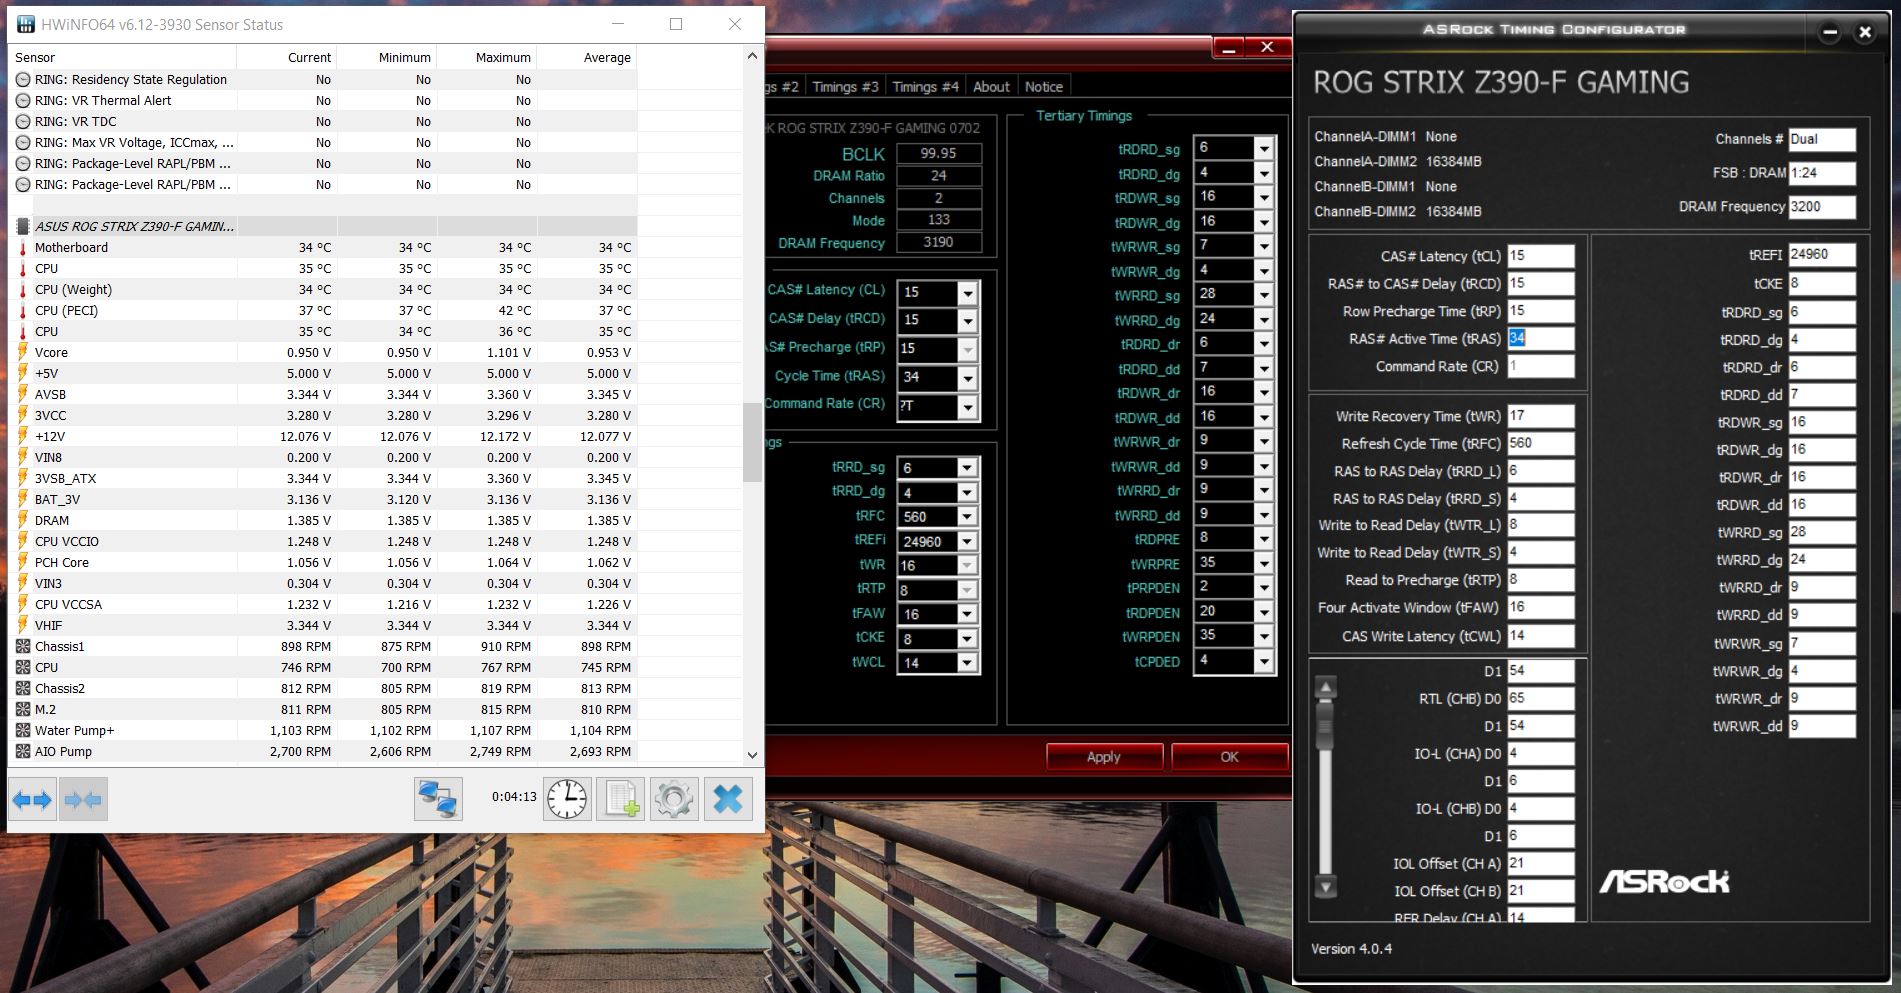1901x993 pixels.
Task: Minimize the ASRock Timing Configurator window
Action: coord(1830,32)
